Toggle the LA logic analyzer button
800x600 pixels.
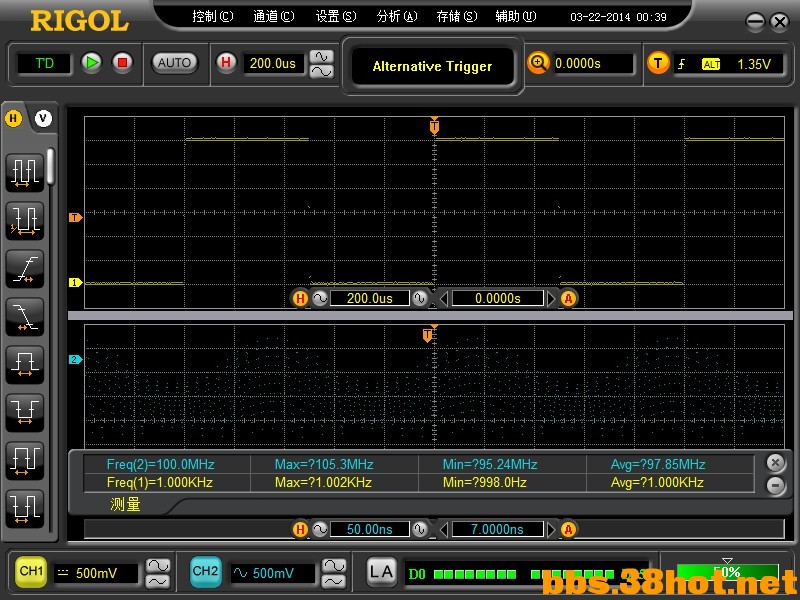tap(381, 572)
